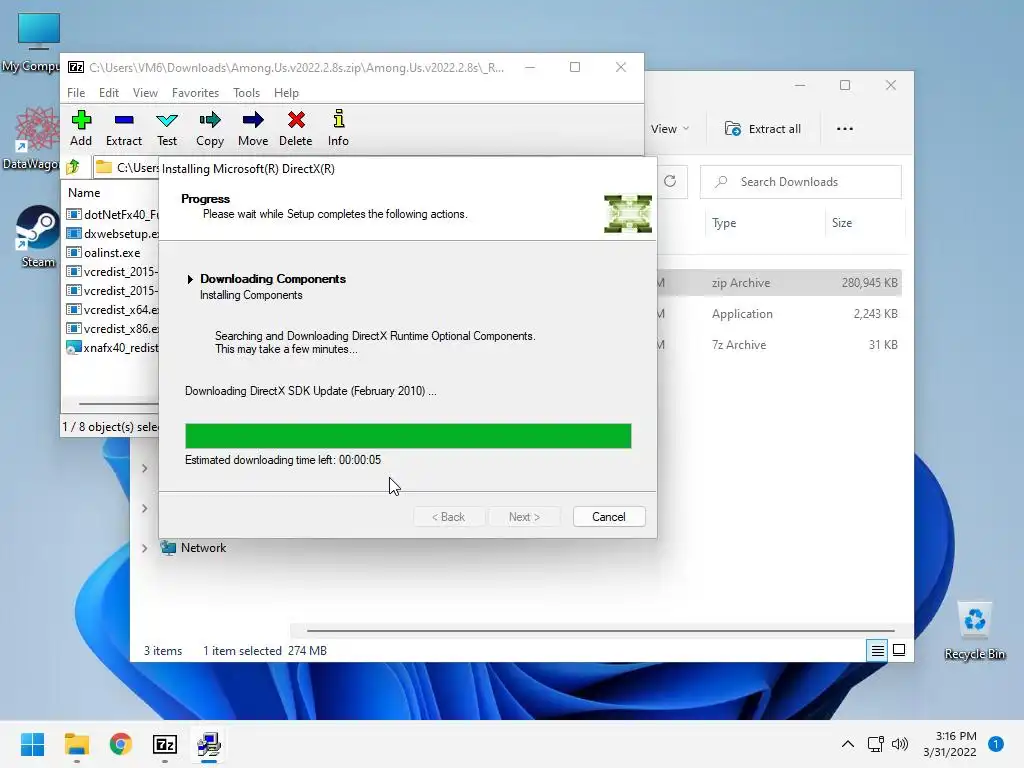The width and height of the screenshot is (1024, 768).
Task: Select vcredist_x86 file in 7-Zip list
Action: click(112, 328)
